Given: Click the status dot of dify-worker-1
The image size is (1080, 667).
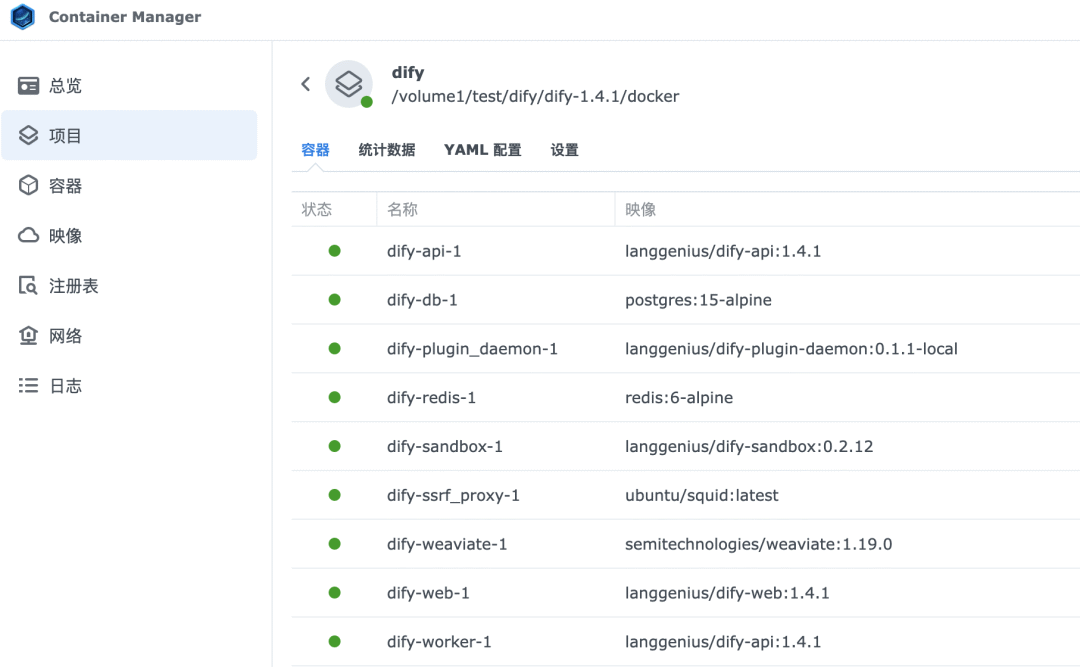Looking at the screenshot, I should click(x=335, y=642).
